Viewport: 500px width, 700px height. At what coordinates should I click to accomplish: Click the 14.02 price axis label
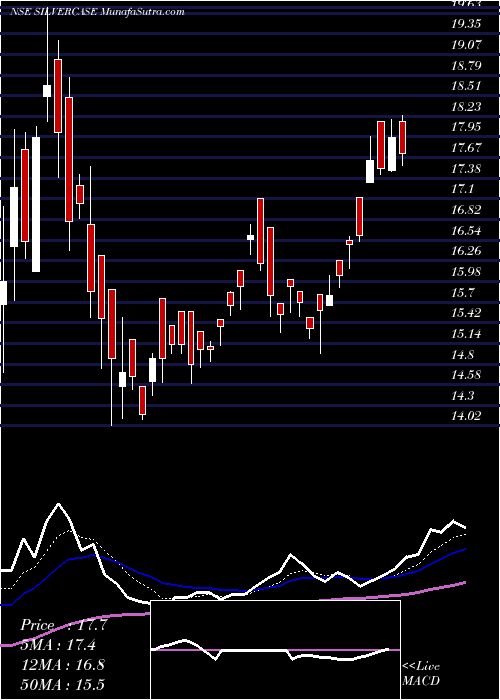point(466,416)
